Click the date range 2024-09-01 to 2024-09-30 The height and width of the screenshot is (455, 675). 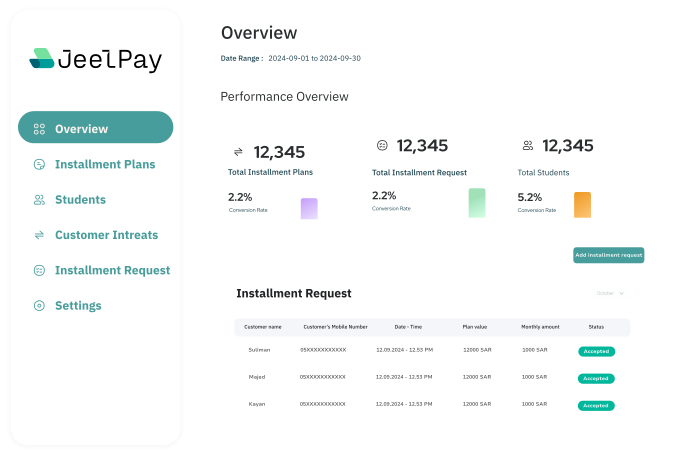click(315, 58)
